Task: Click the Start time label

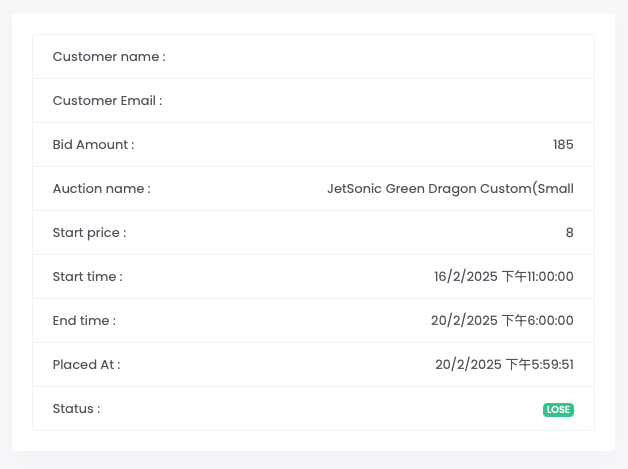Action: click(87, 277)
